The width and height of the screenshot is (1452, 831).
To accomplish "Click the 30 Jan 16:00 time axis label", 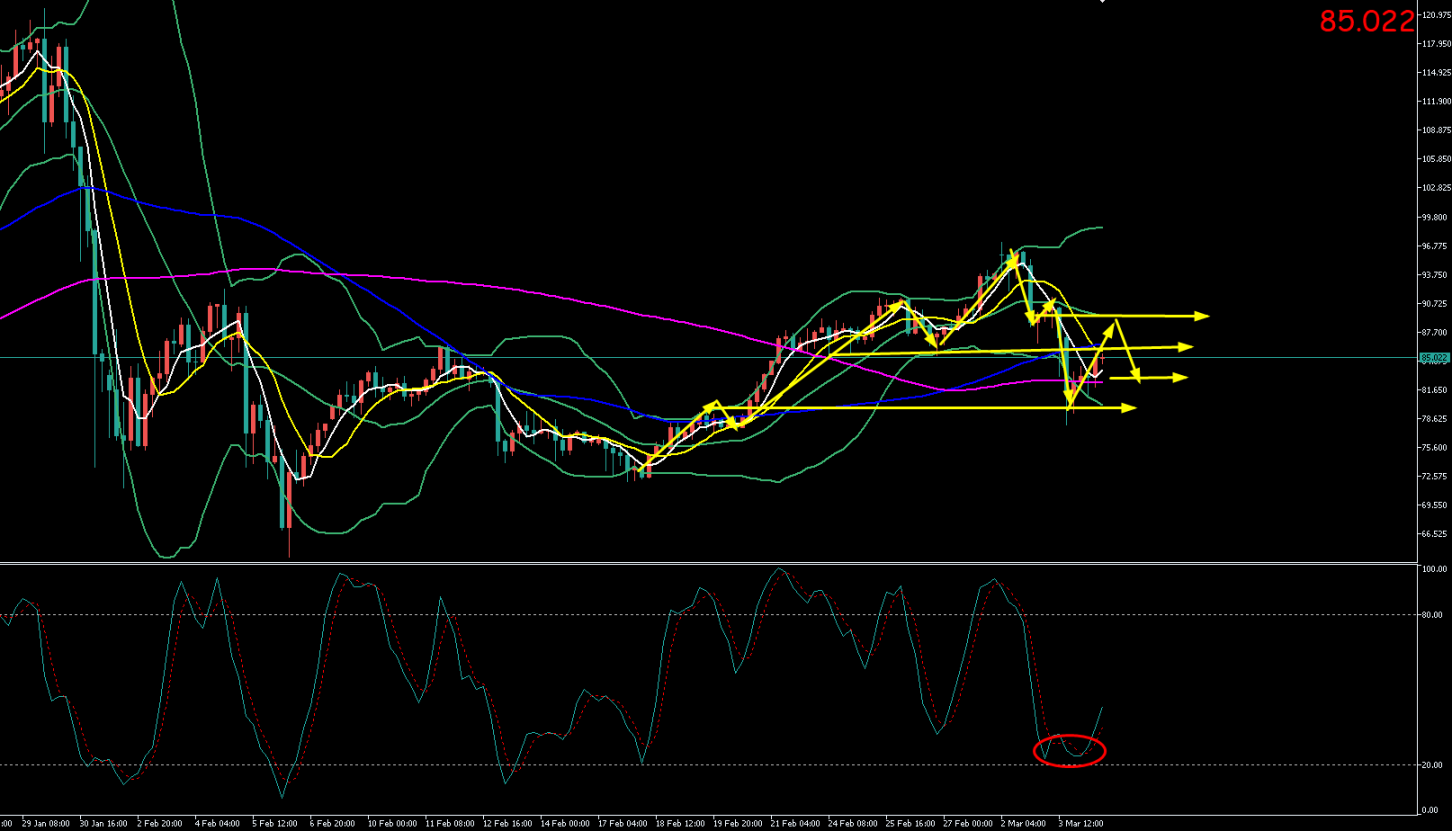I will click(x=102, y=824).
